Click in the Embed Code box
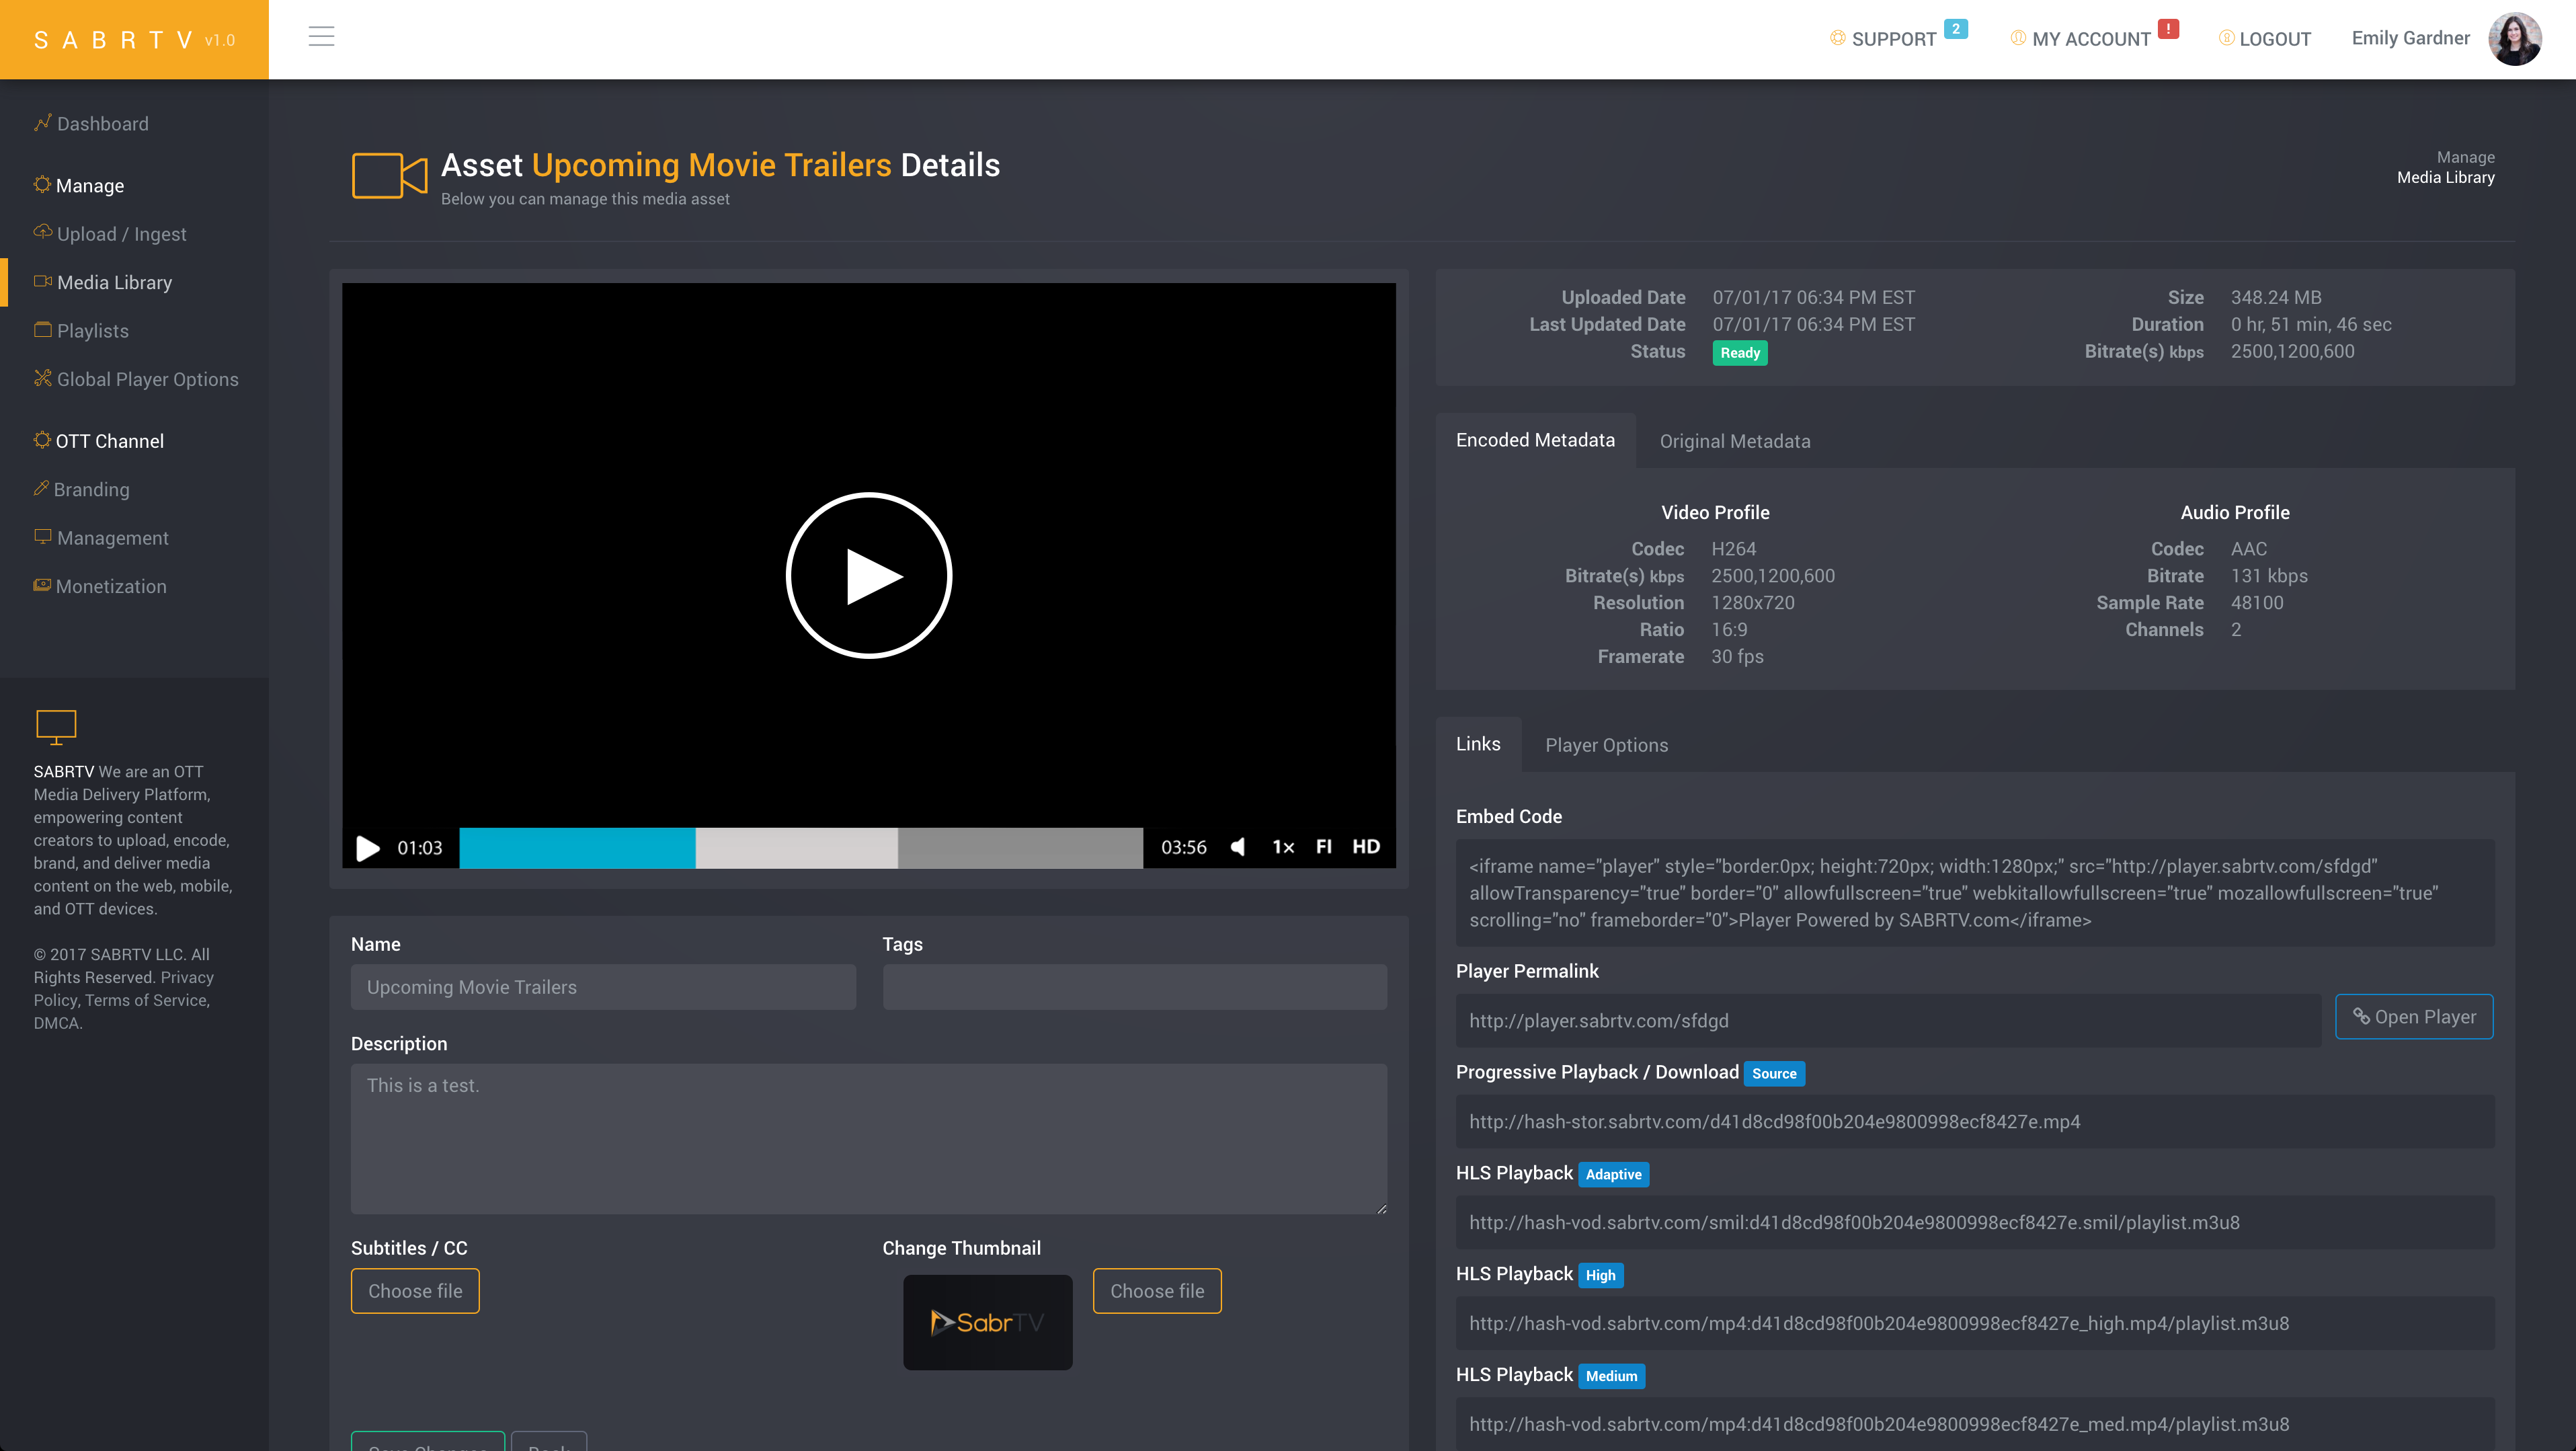 click(1975, 893)
